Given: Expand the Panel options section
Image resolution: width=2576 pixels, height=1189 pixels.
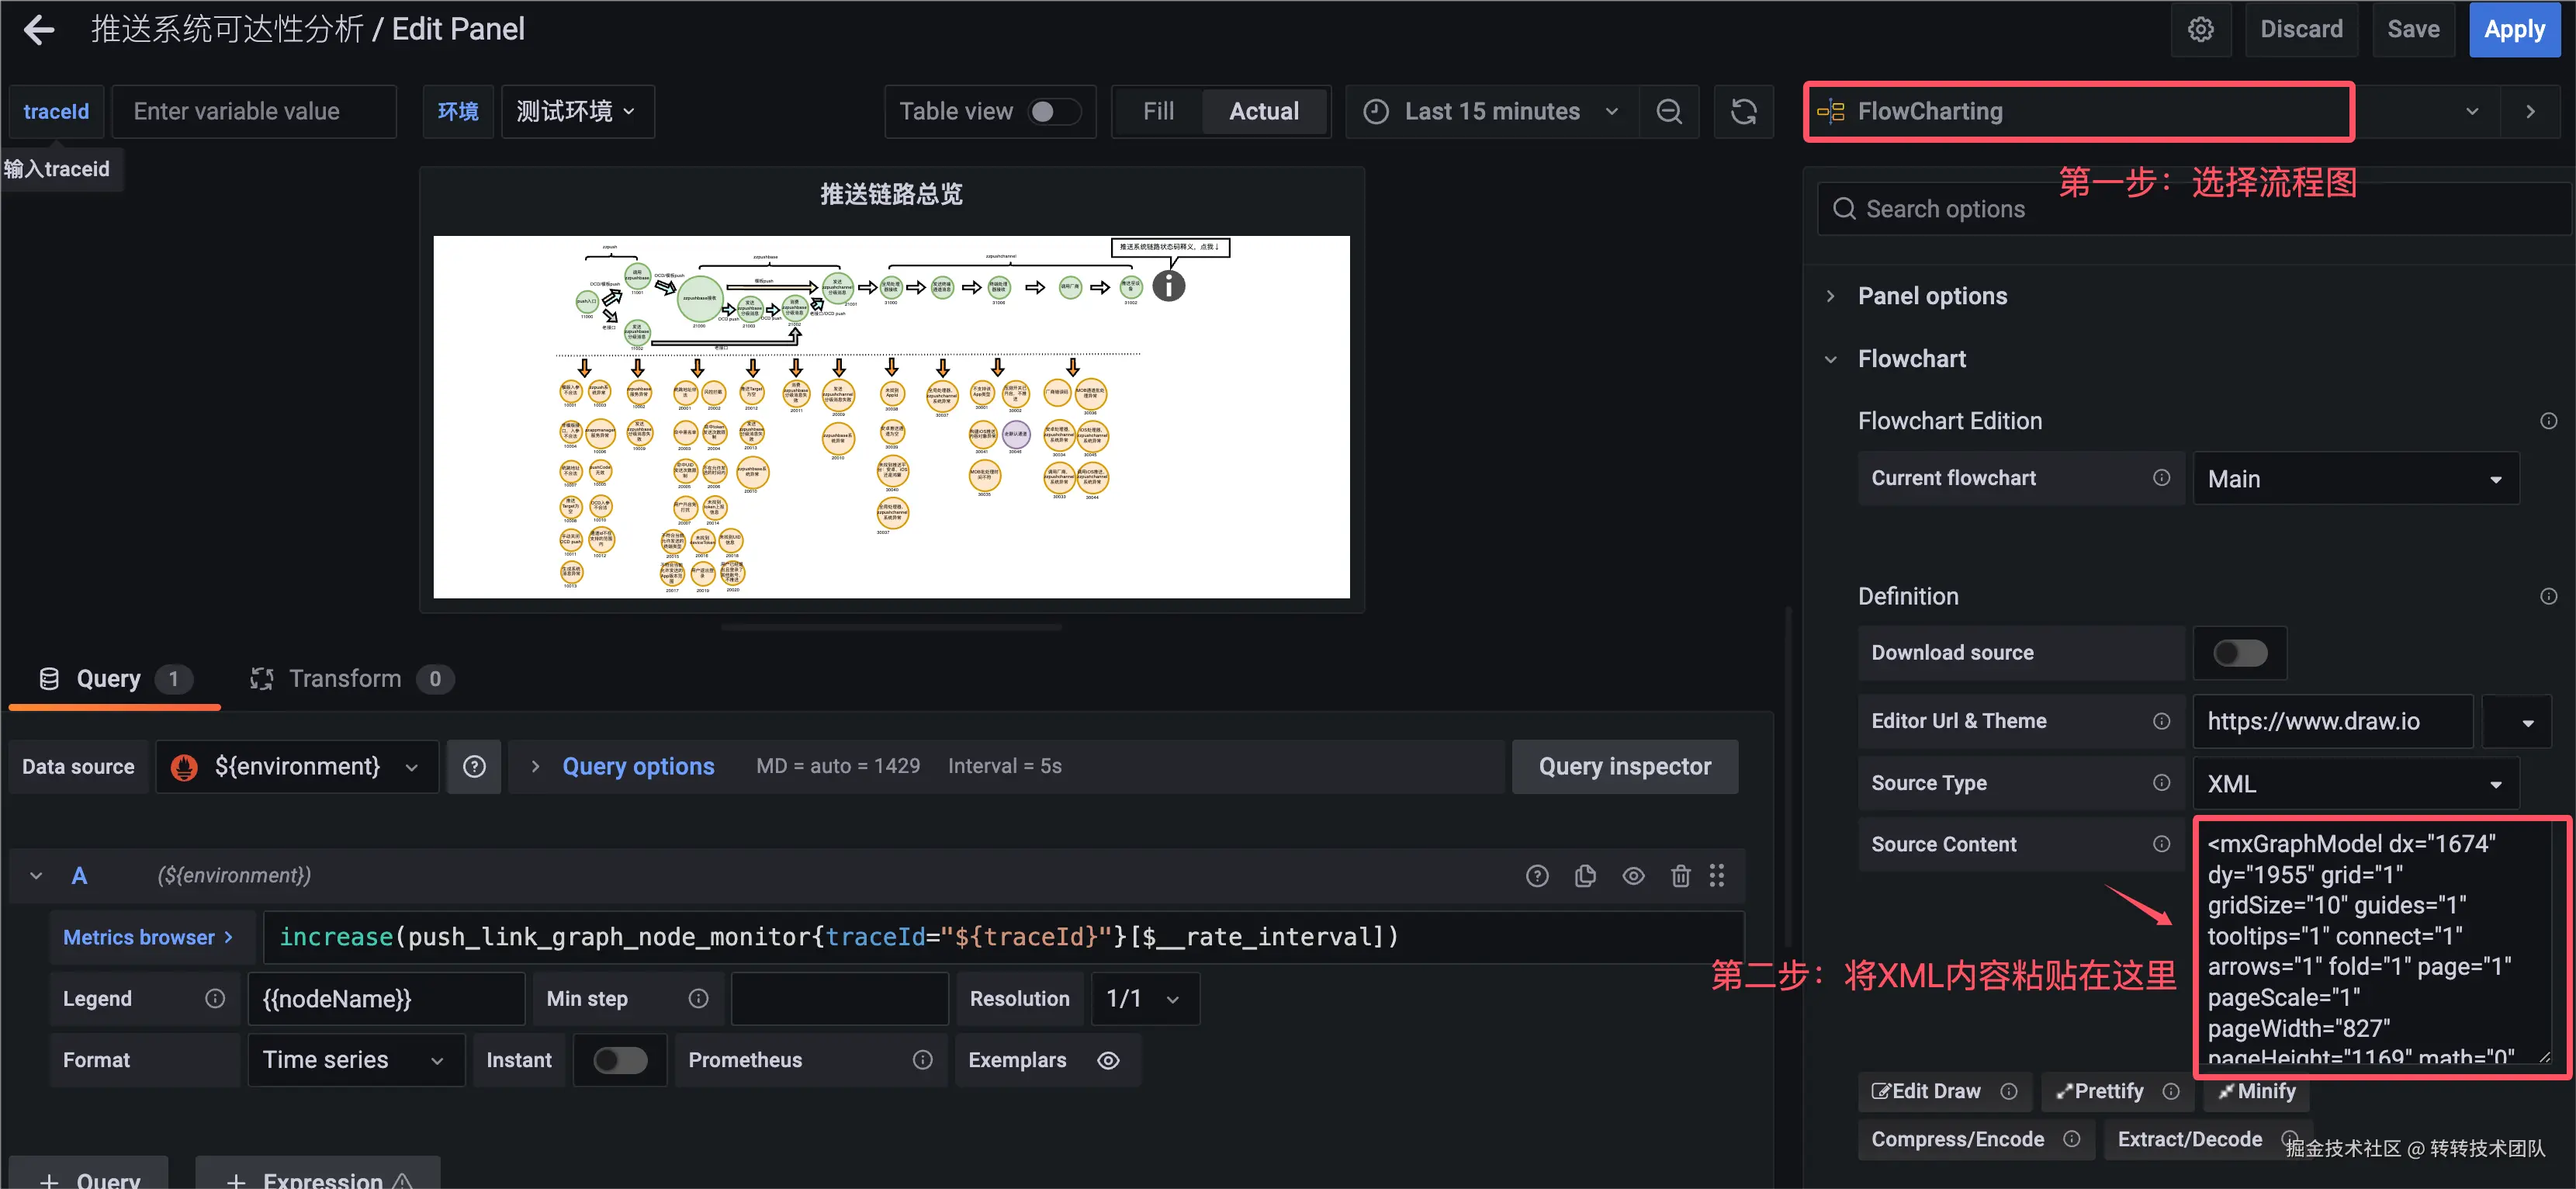Looking at the screenshot, I should pyautogui.click(x=1931, y=296).
